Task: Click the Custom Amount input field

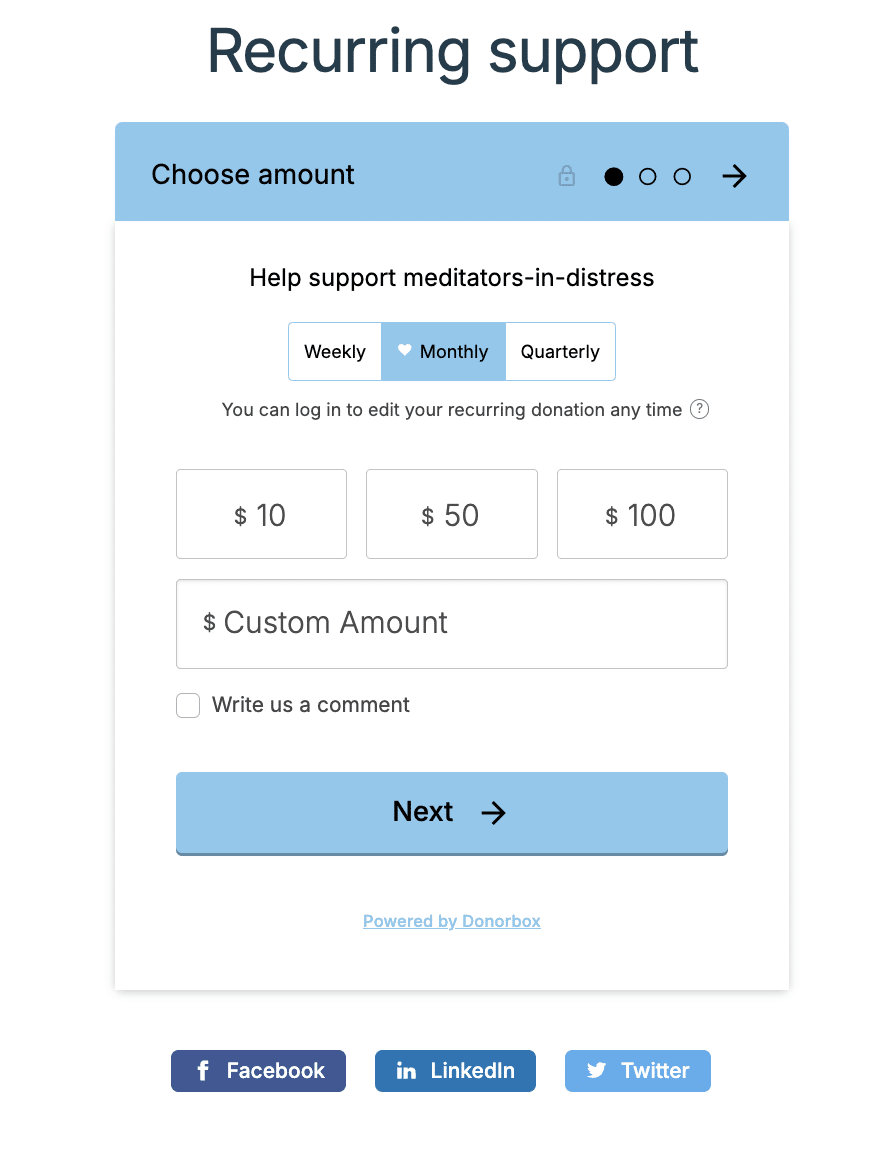Action: tap(451, 623)
